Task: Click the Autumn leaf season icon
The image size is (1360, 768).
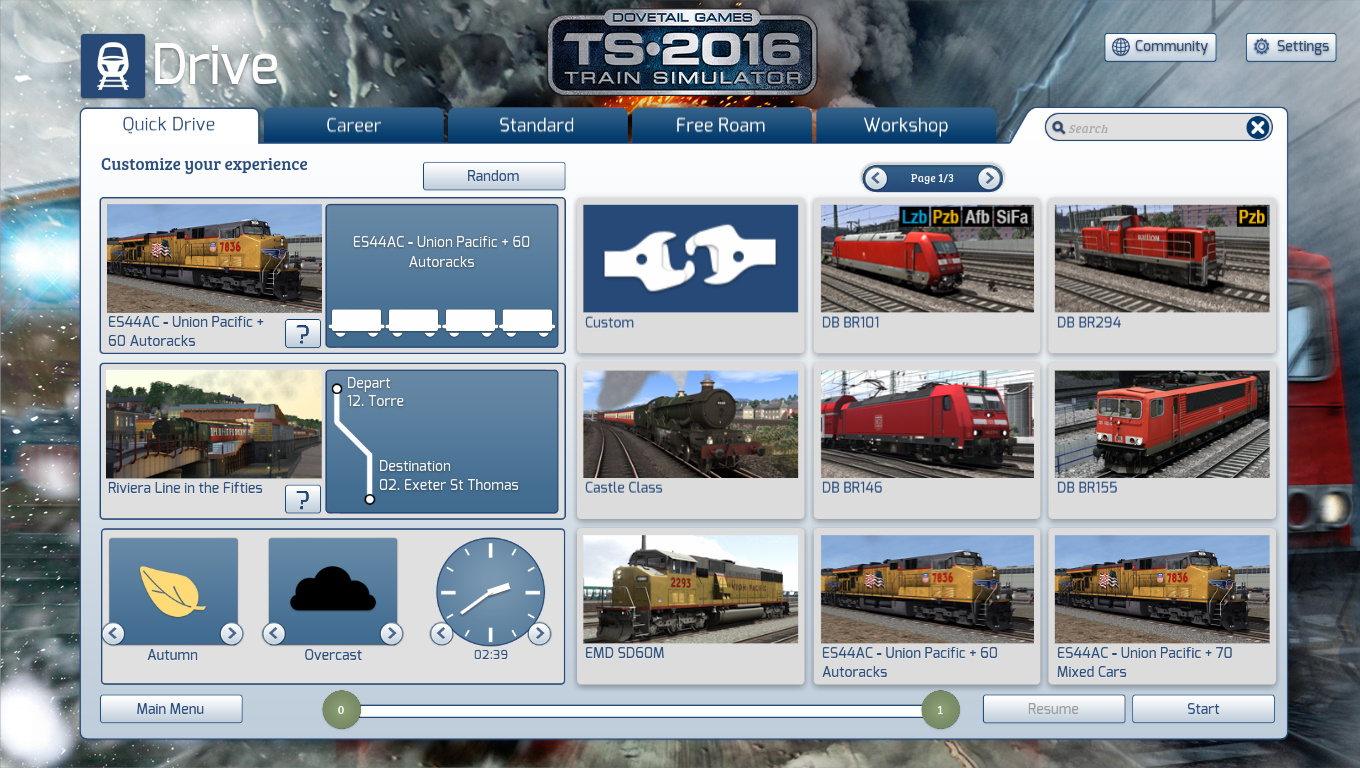Action: [x=173, y=591]
